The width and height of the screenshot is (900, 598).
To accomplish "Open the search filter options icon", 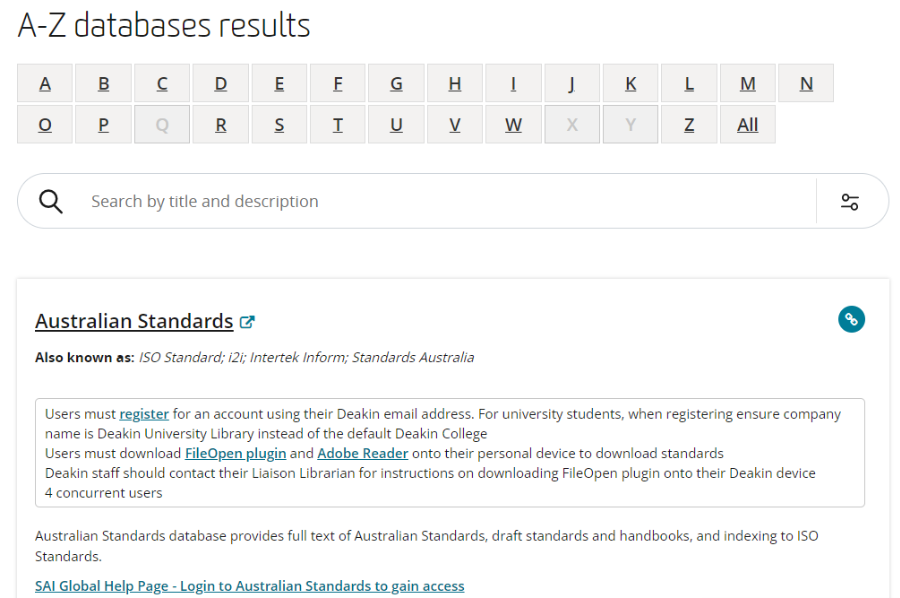I will 850,201.
